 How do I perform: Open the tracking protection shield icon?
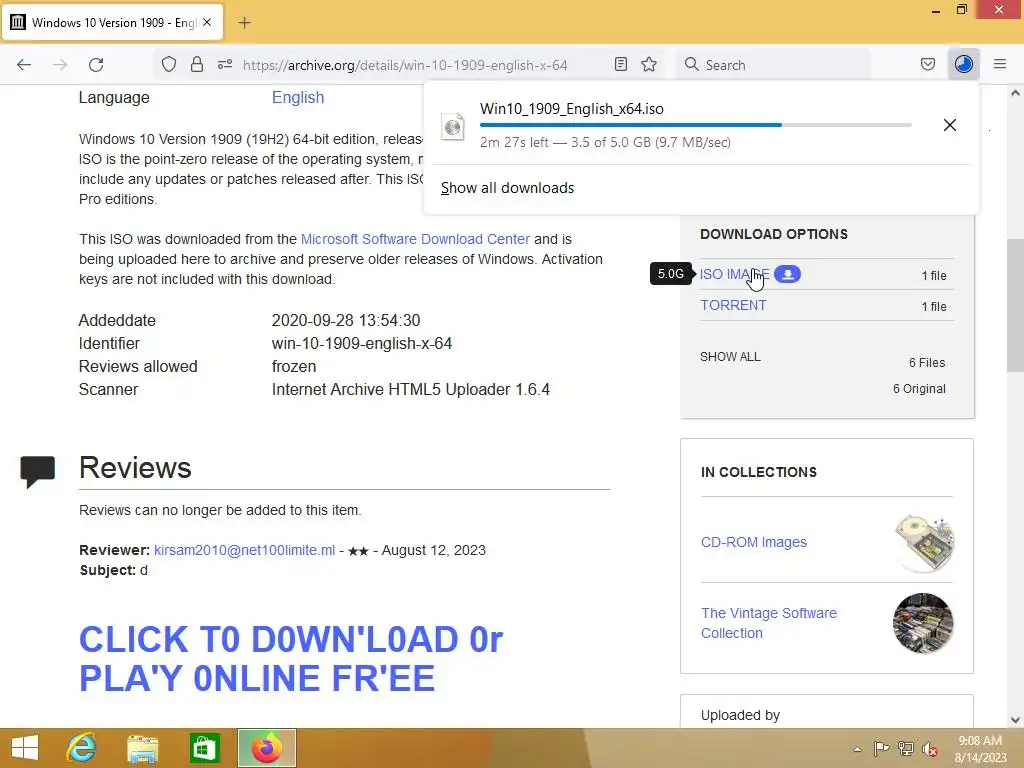pyautogui.click(x=169, y=65)
